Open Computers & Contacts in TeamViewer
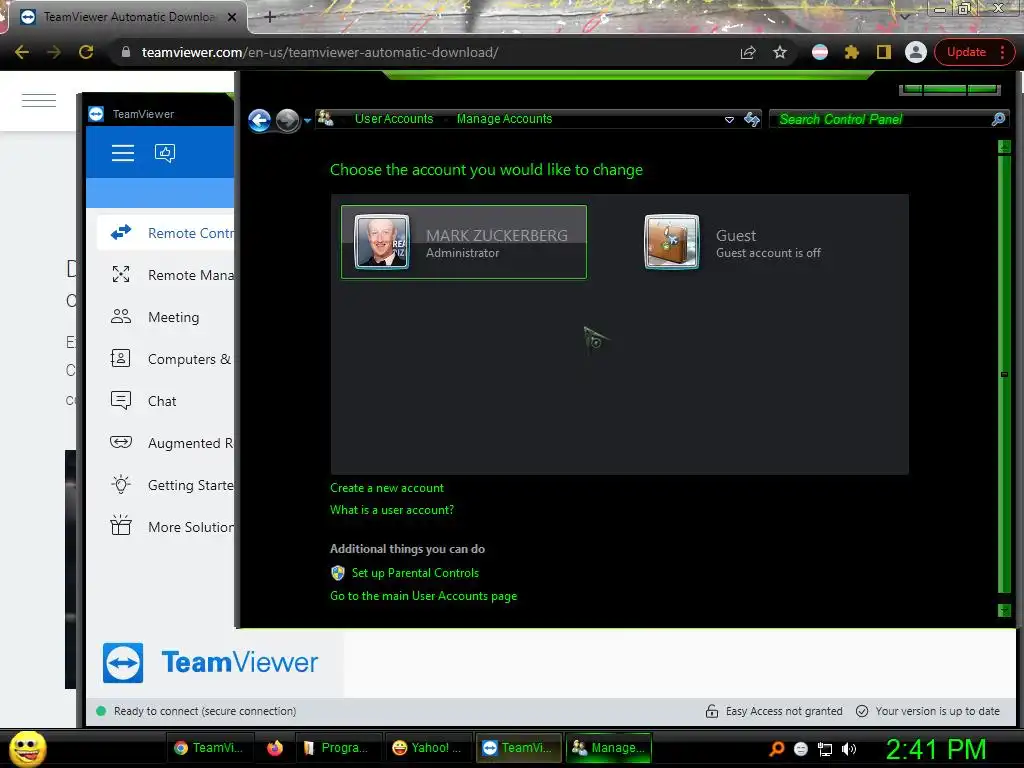Viewport: 1024px width, 768px height. click(167, 359)
